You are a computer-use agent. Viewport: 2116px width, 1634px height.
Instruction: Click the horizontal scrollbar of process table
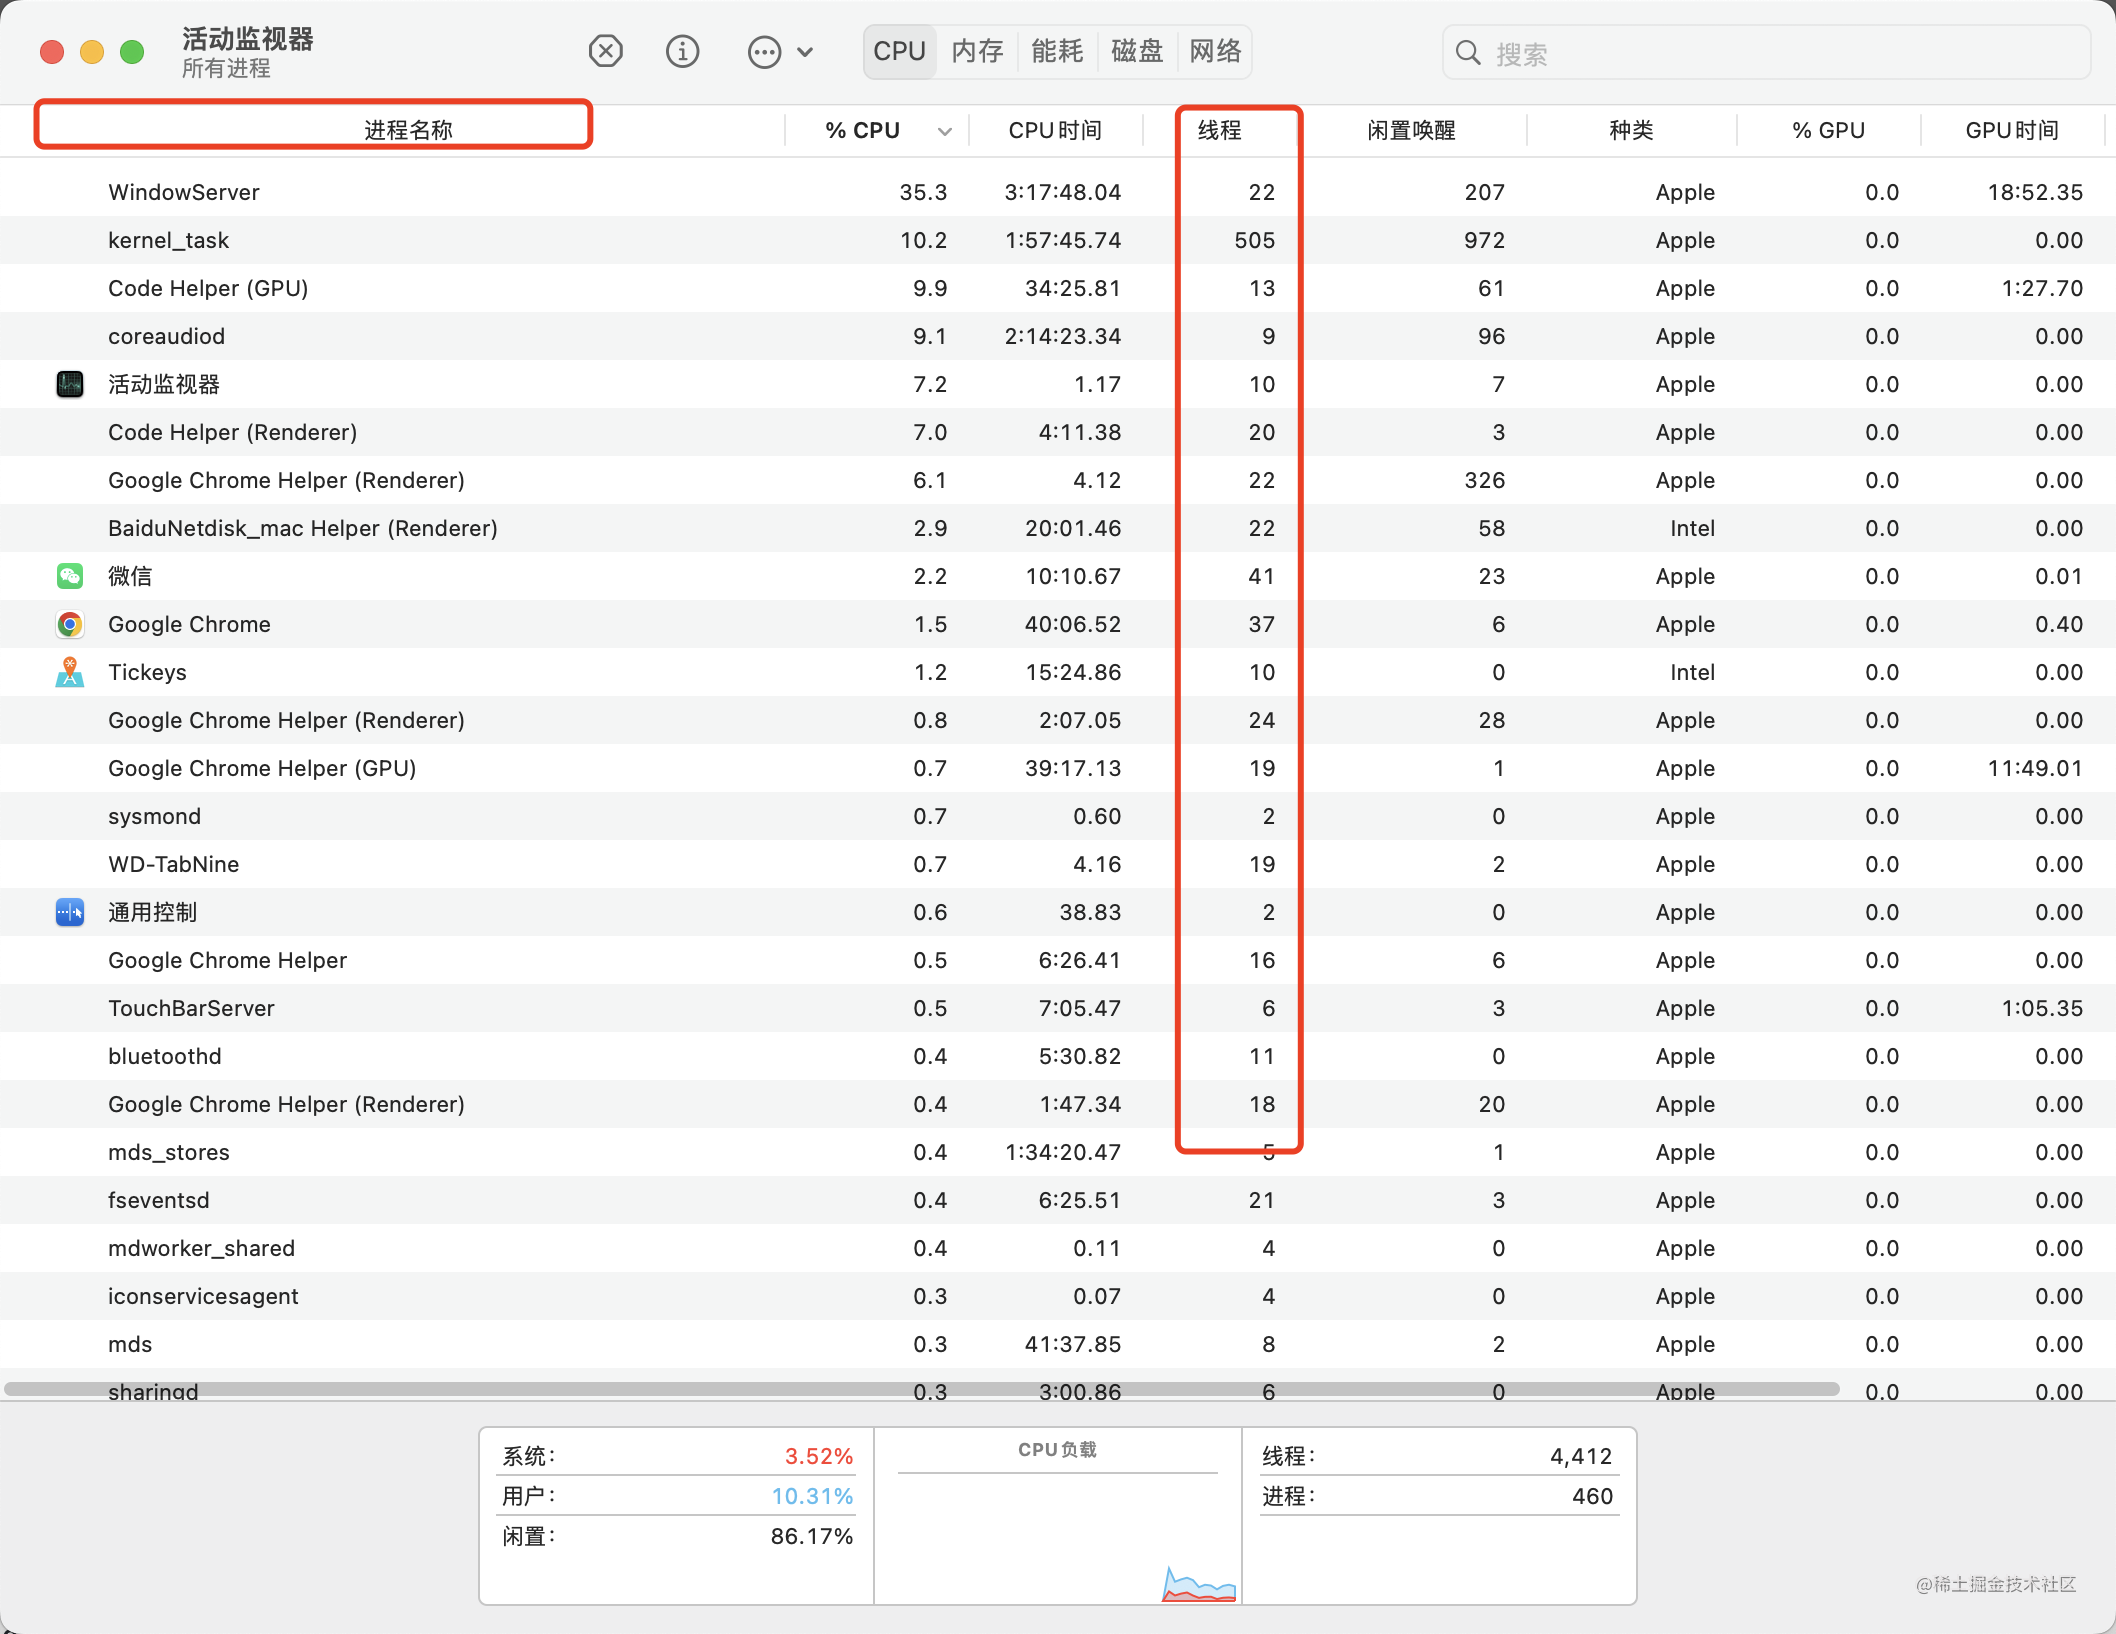[x=922, y=1389]
